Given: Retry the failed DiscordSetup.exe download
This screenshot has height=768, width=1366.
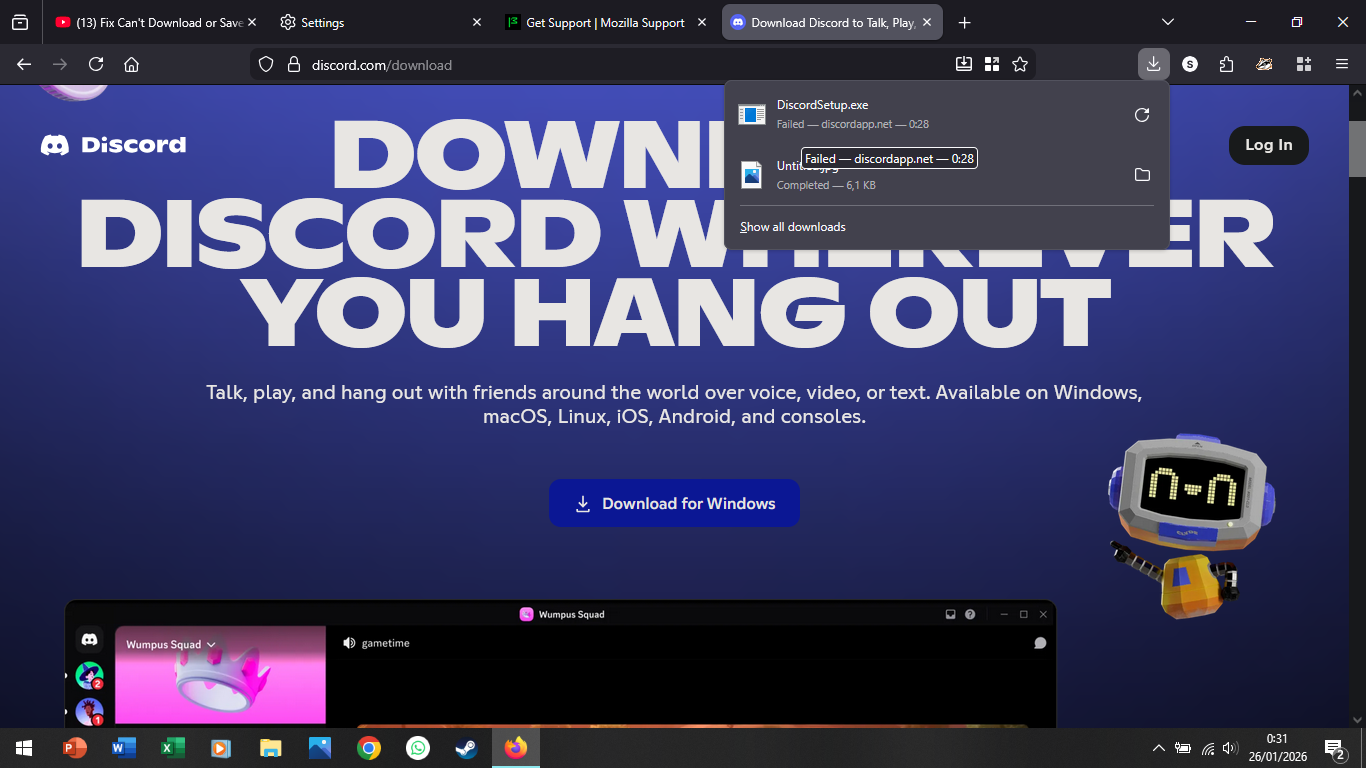Looking at the screenshot, I should click(x=1141, y=115).
